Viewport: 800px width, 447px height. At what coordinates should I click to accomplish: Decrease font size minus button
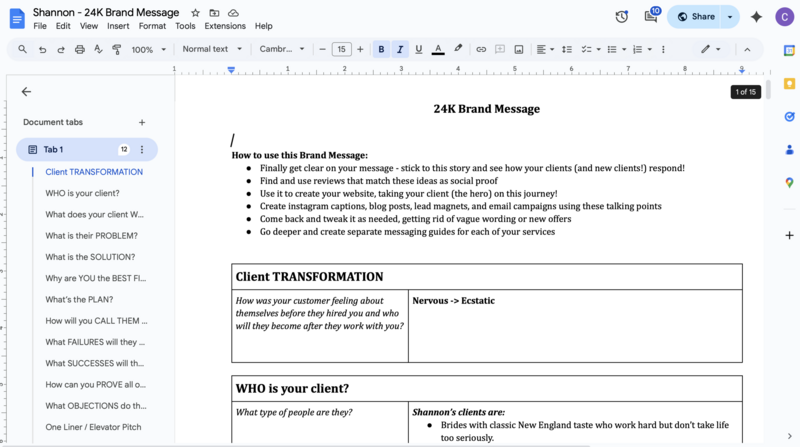[322, 49]
